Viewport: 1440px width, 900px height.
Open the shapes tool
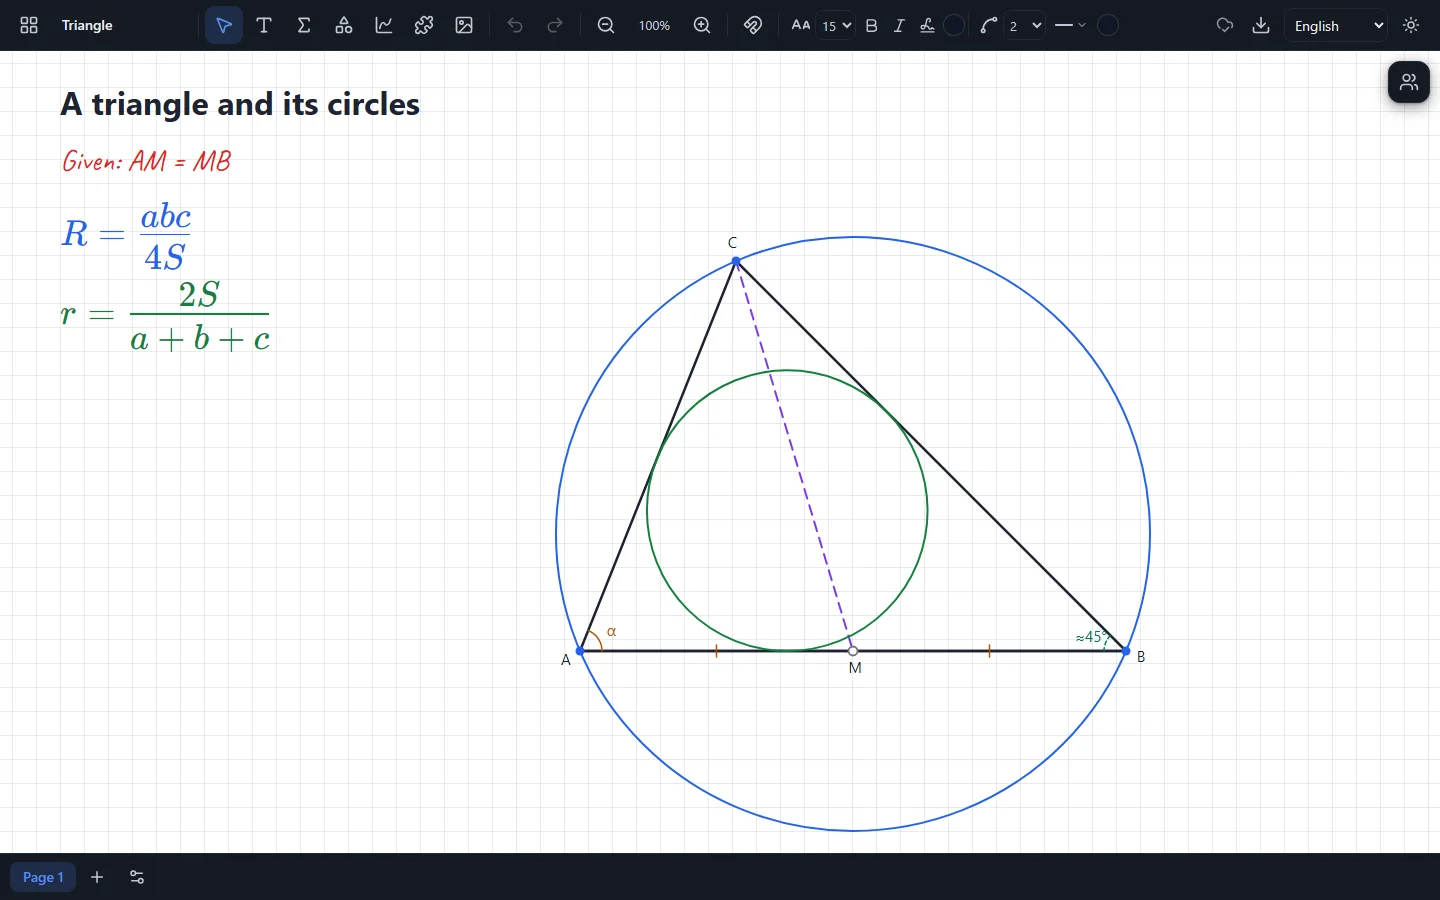coord(344,25)
